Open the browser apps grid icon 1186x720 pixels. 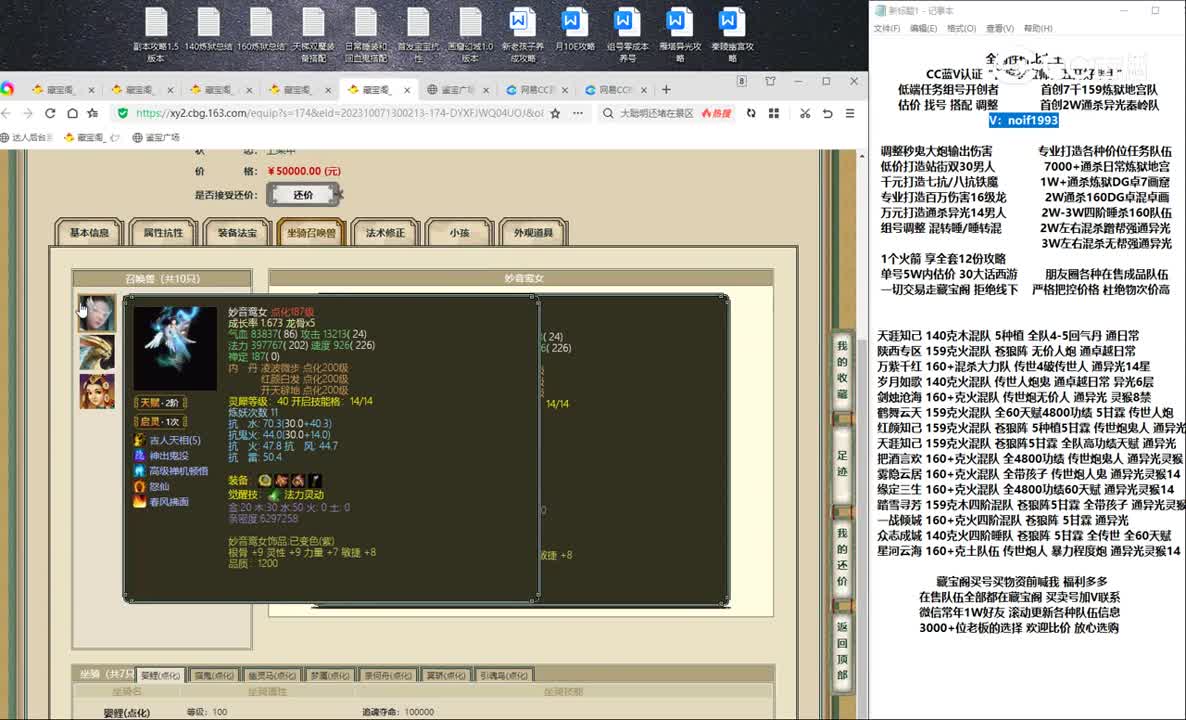(774, 113)
